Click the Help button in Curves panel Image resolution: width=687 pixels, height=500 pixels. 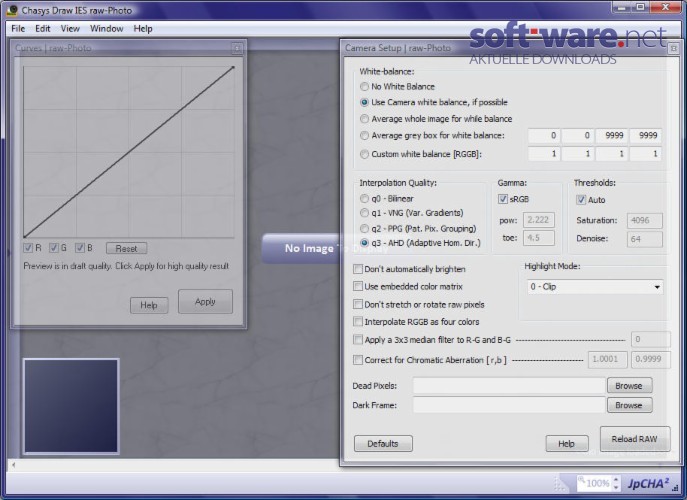[149, 305]
